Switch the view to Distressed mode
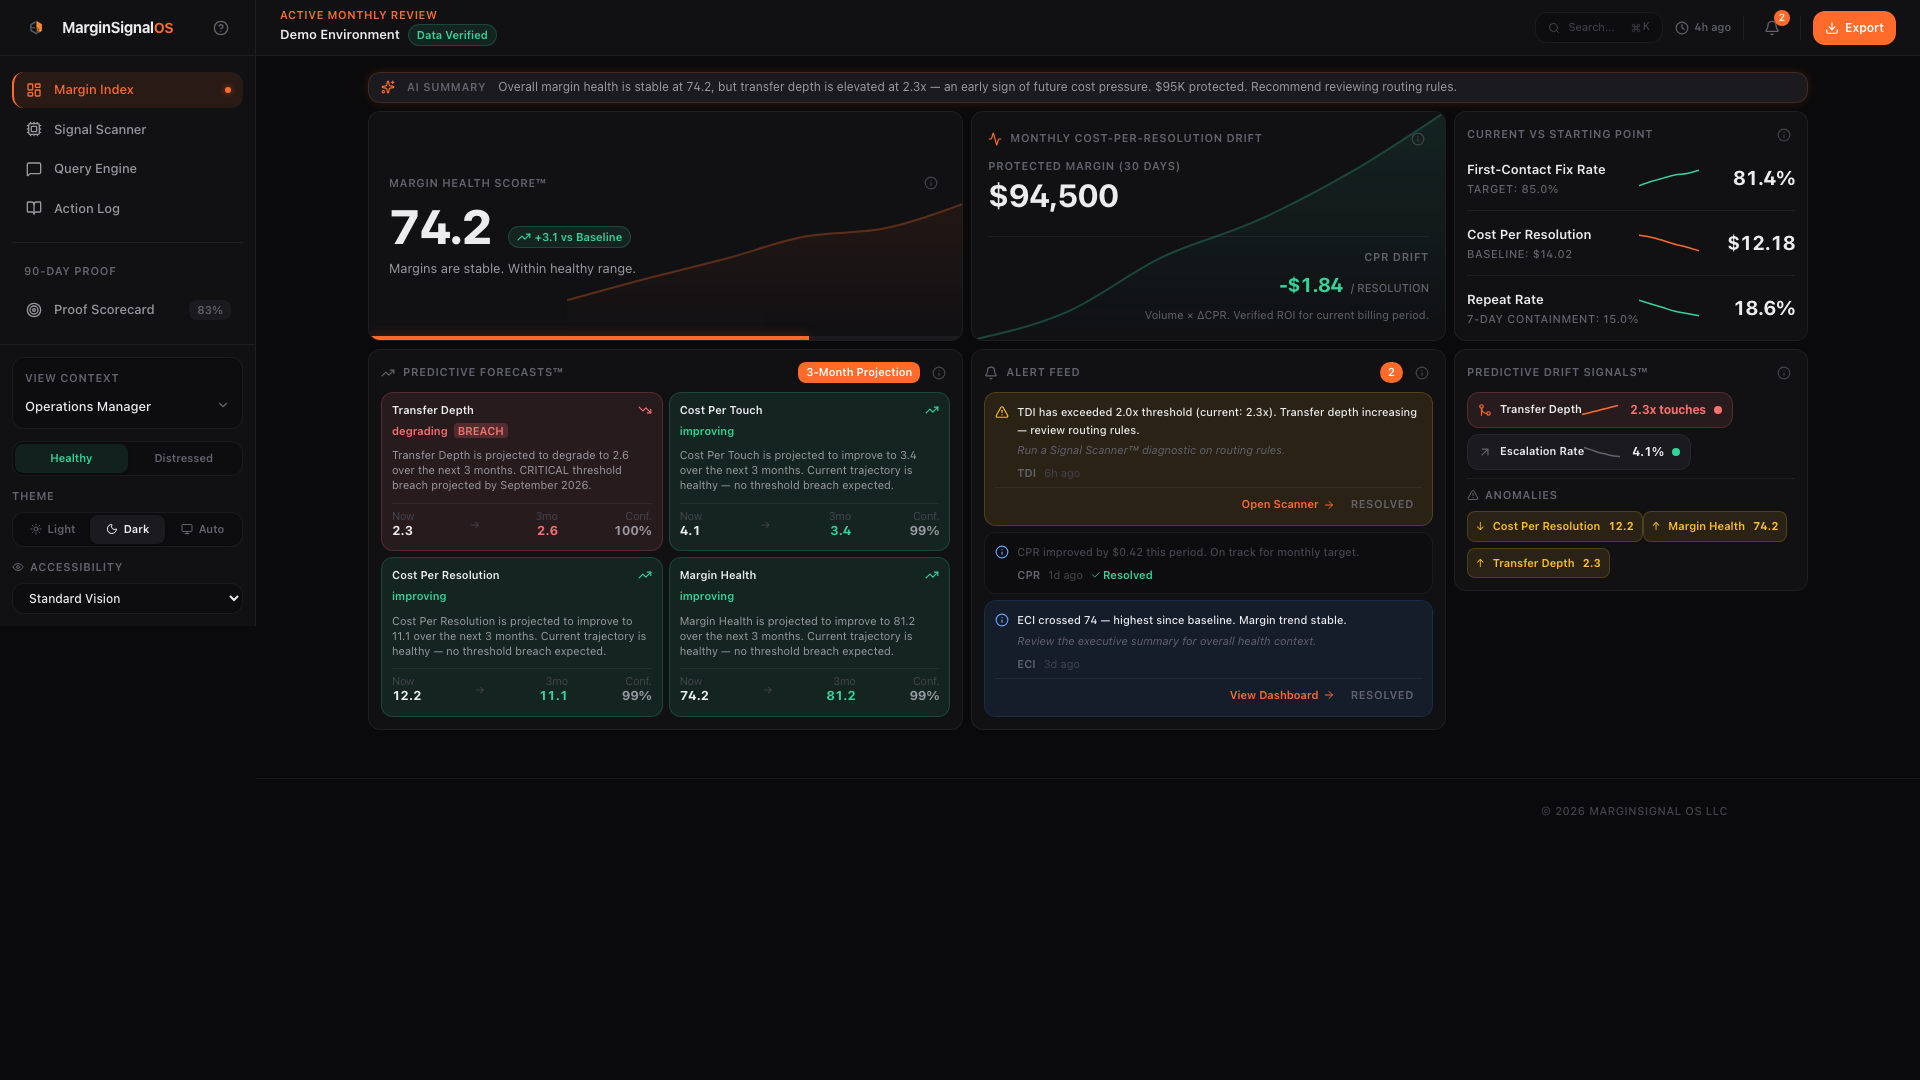 click(183, 458)
